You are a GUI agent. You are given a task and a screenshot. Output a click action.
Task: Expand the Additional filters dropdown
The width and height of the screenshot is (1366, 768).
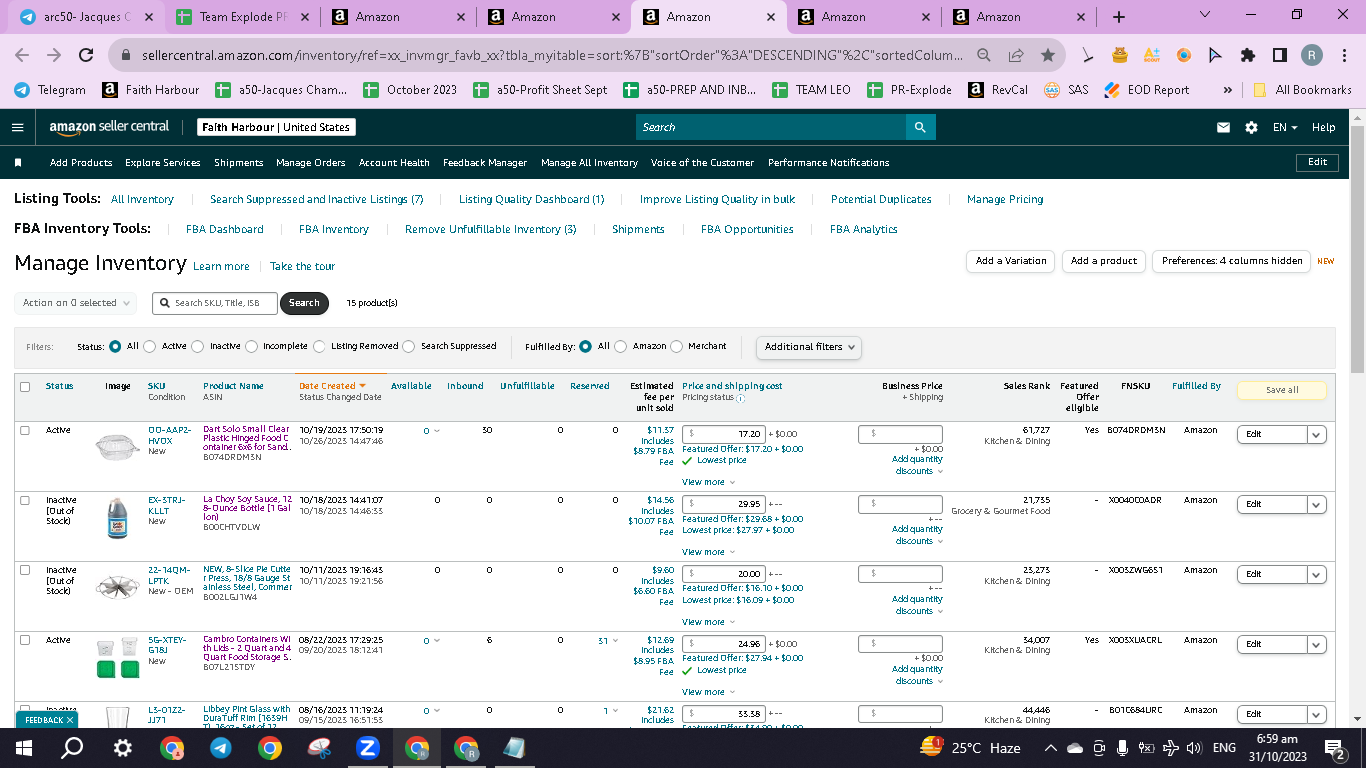[809, 347]
